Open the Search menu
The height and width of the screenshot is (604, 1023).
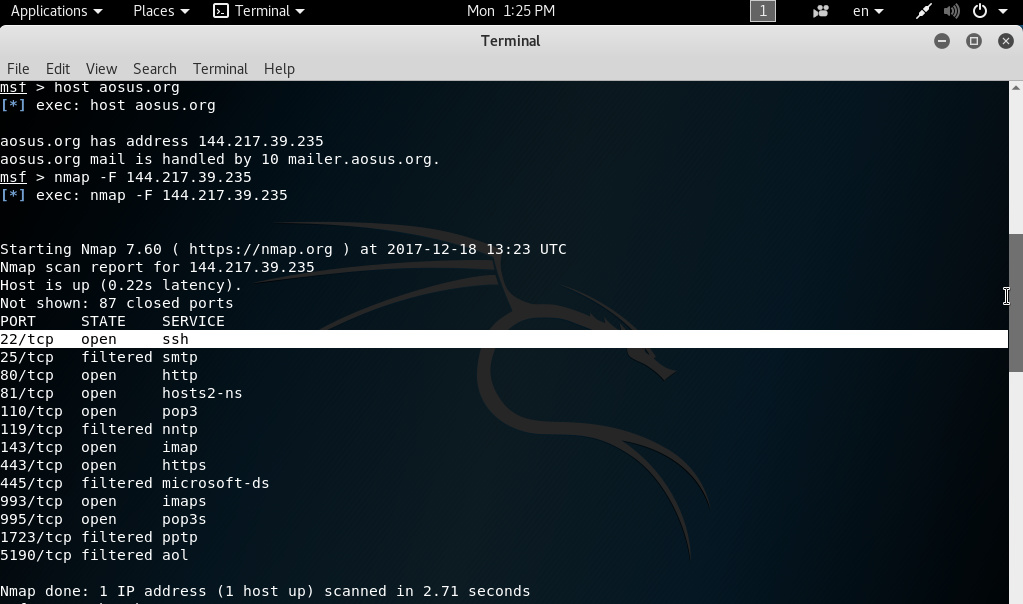point(155,69)
